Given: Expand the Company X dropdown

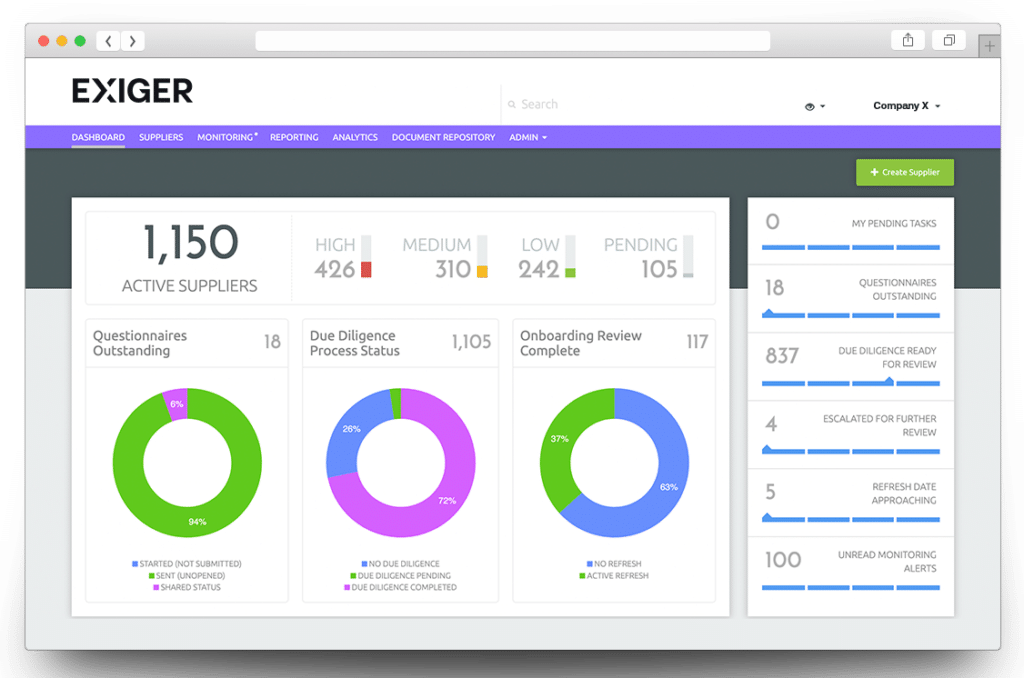Looking at the screenshot, I should pos(906,106).
